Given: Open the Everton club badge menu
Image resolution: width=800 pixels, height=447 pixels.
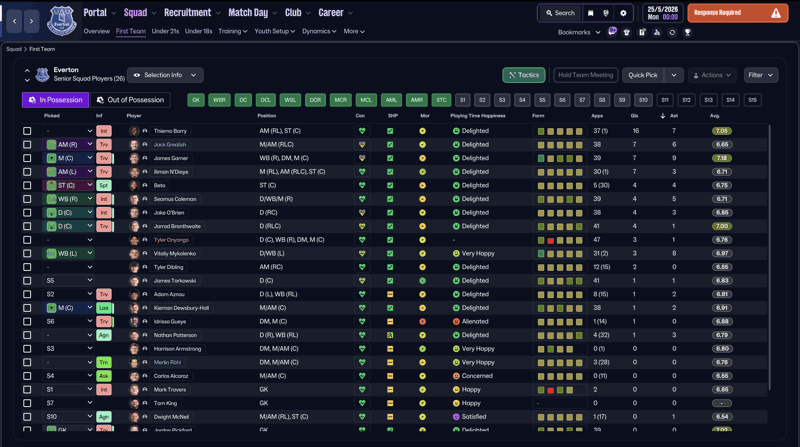Looking at the screenshot, I should (x=62, y=21).
